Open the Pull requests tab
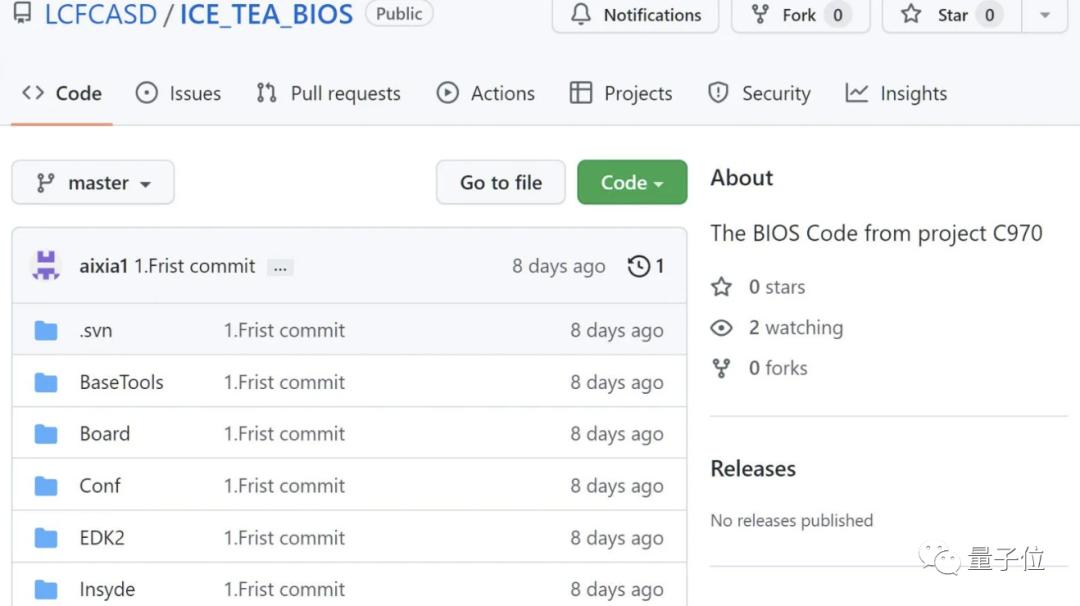This screenshot has width=1080, height=606. tap(328, 93)
